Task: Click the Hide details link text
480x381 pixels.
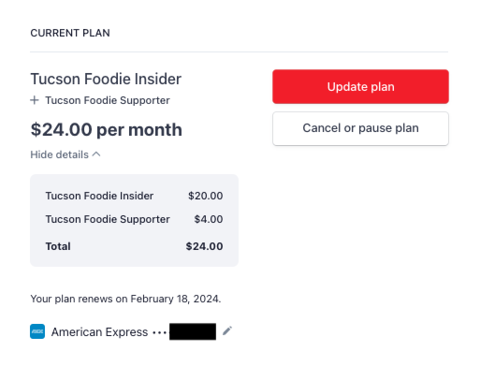Action: pos(60,155)
